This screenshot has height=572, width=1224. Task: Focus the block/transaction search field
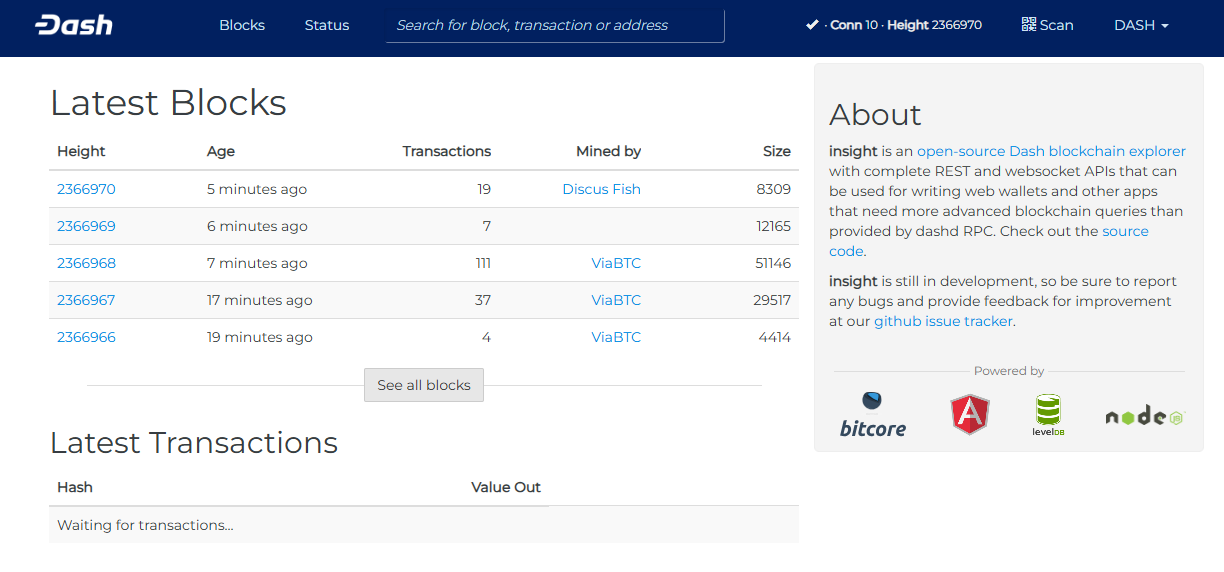click(555, 25)
